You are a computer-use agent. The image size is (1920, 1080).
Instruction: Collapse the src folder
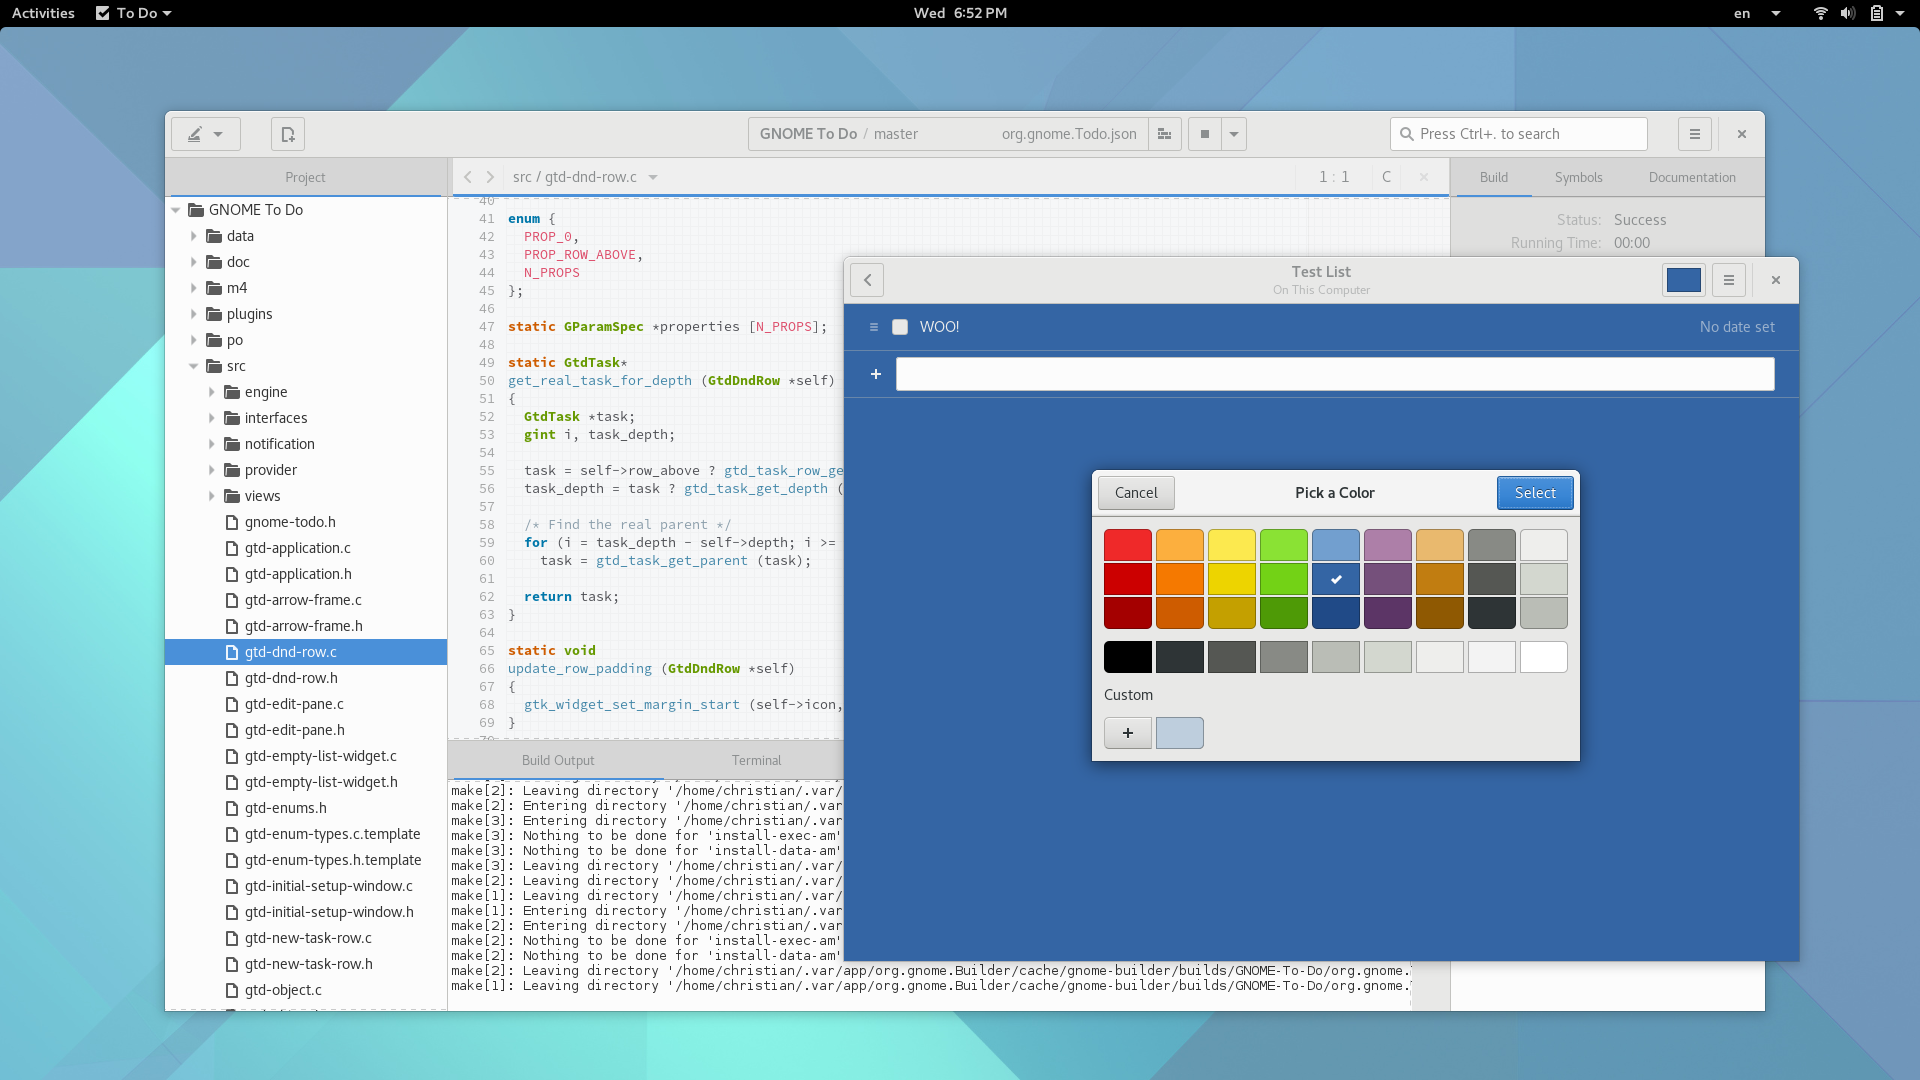pyautogui.click(x=194, y=366)
